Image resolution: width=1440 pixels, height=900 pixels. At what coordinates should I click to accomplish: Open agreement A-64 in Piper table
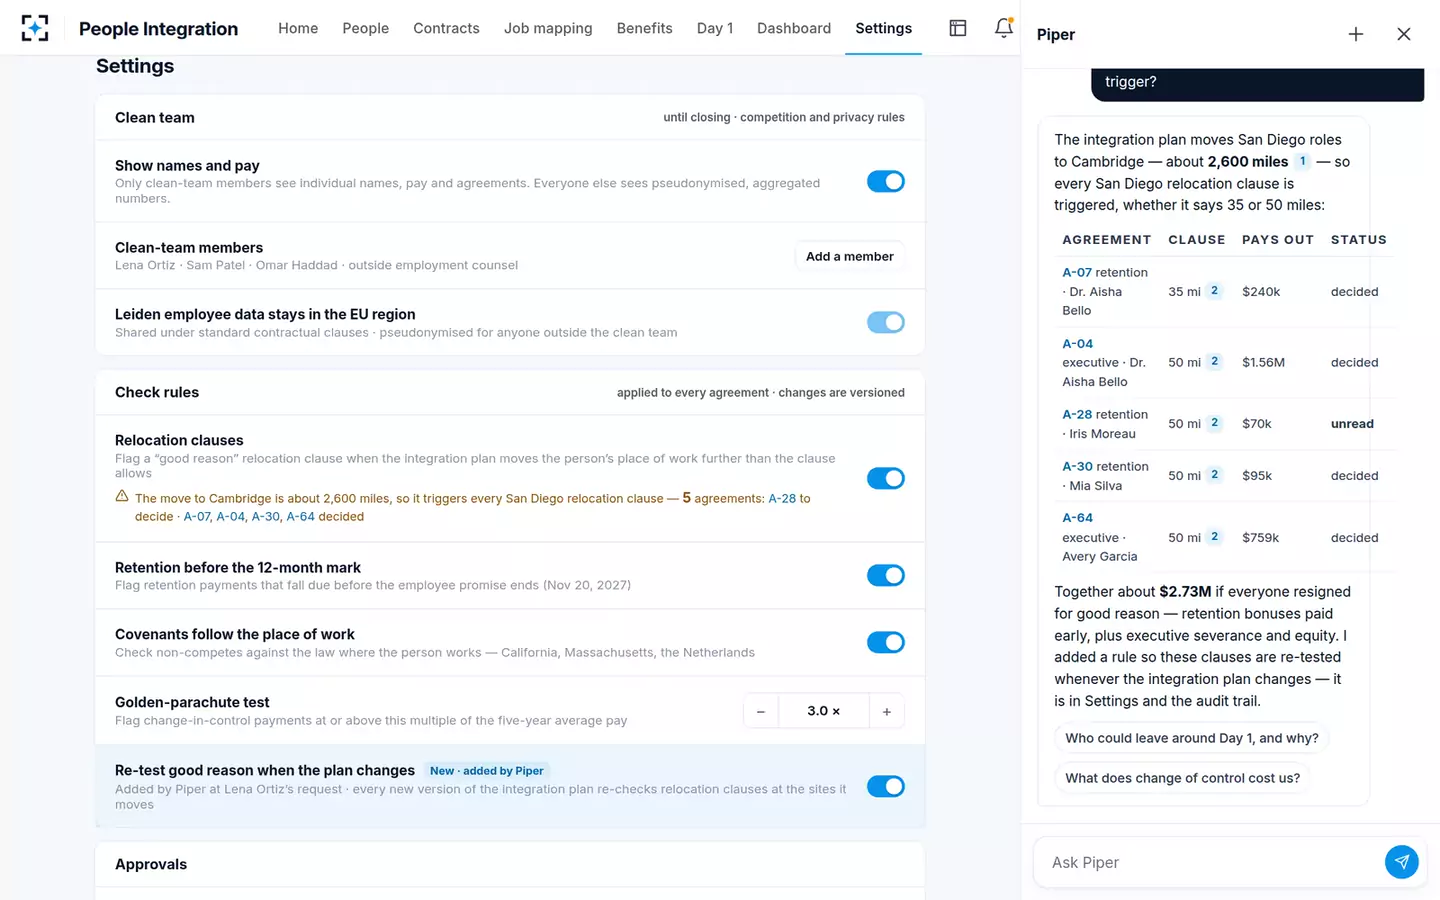tap(1077, 517)
